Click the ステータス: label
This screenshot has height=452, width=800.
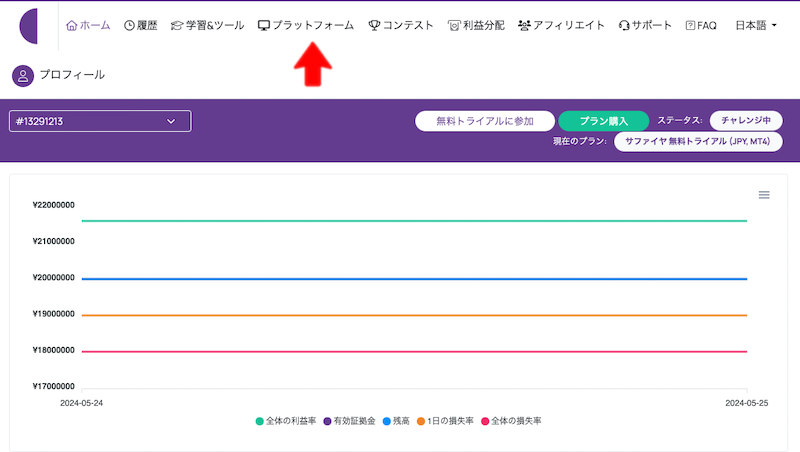tap(680, 120)
